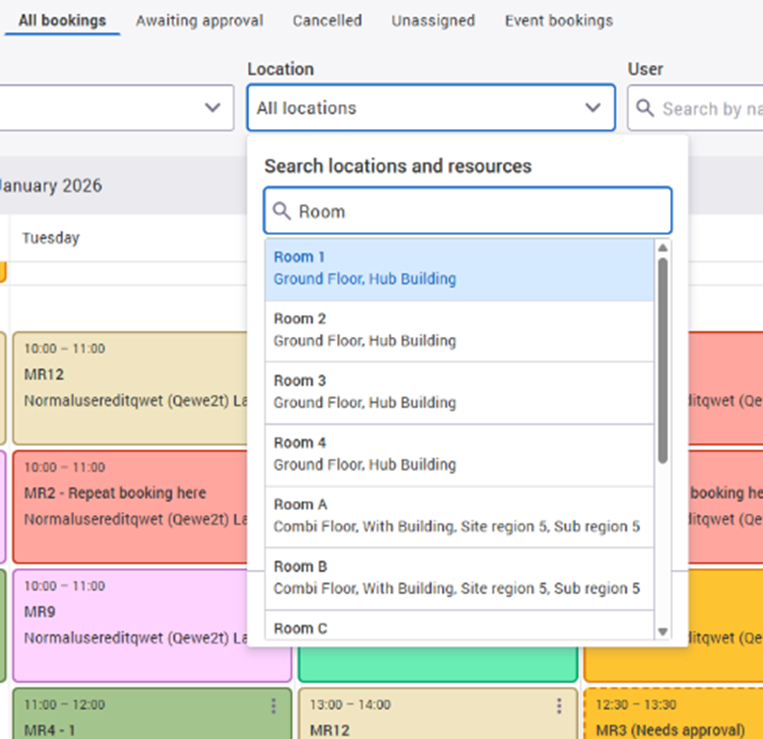Go to the Unassigned tab
Viewport: 763px width, 739px height.
coord(433,20)
